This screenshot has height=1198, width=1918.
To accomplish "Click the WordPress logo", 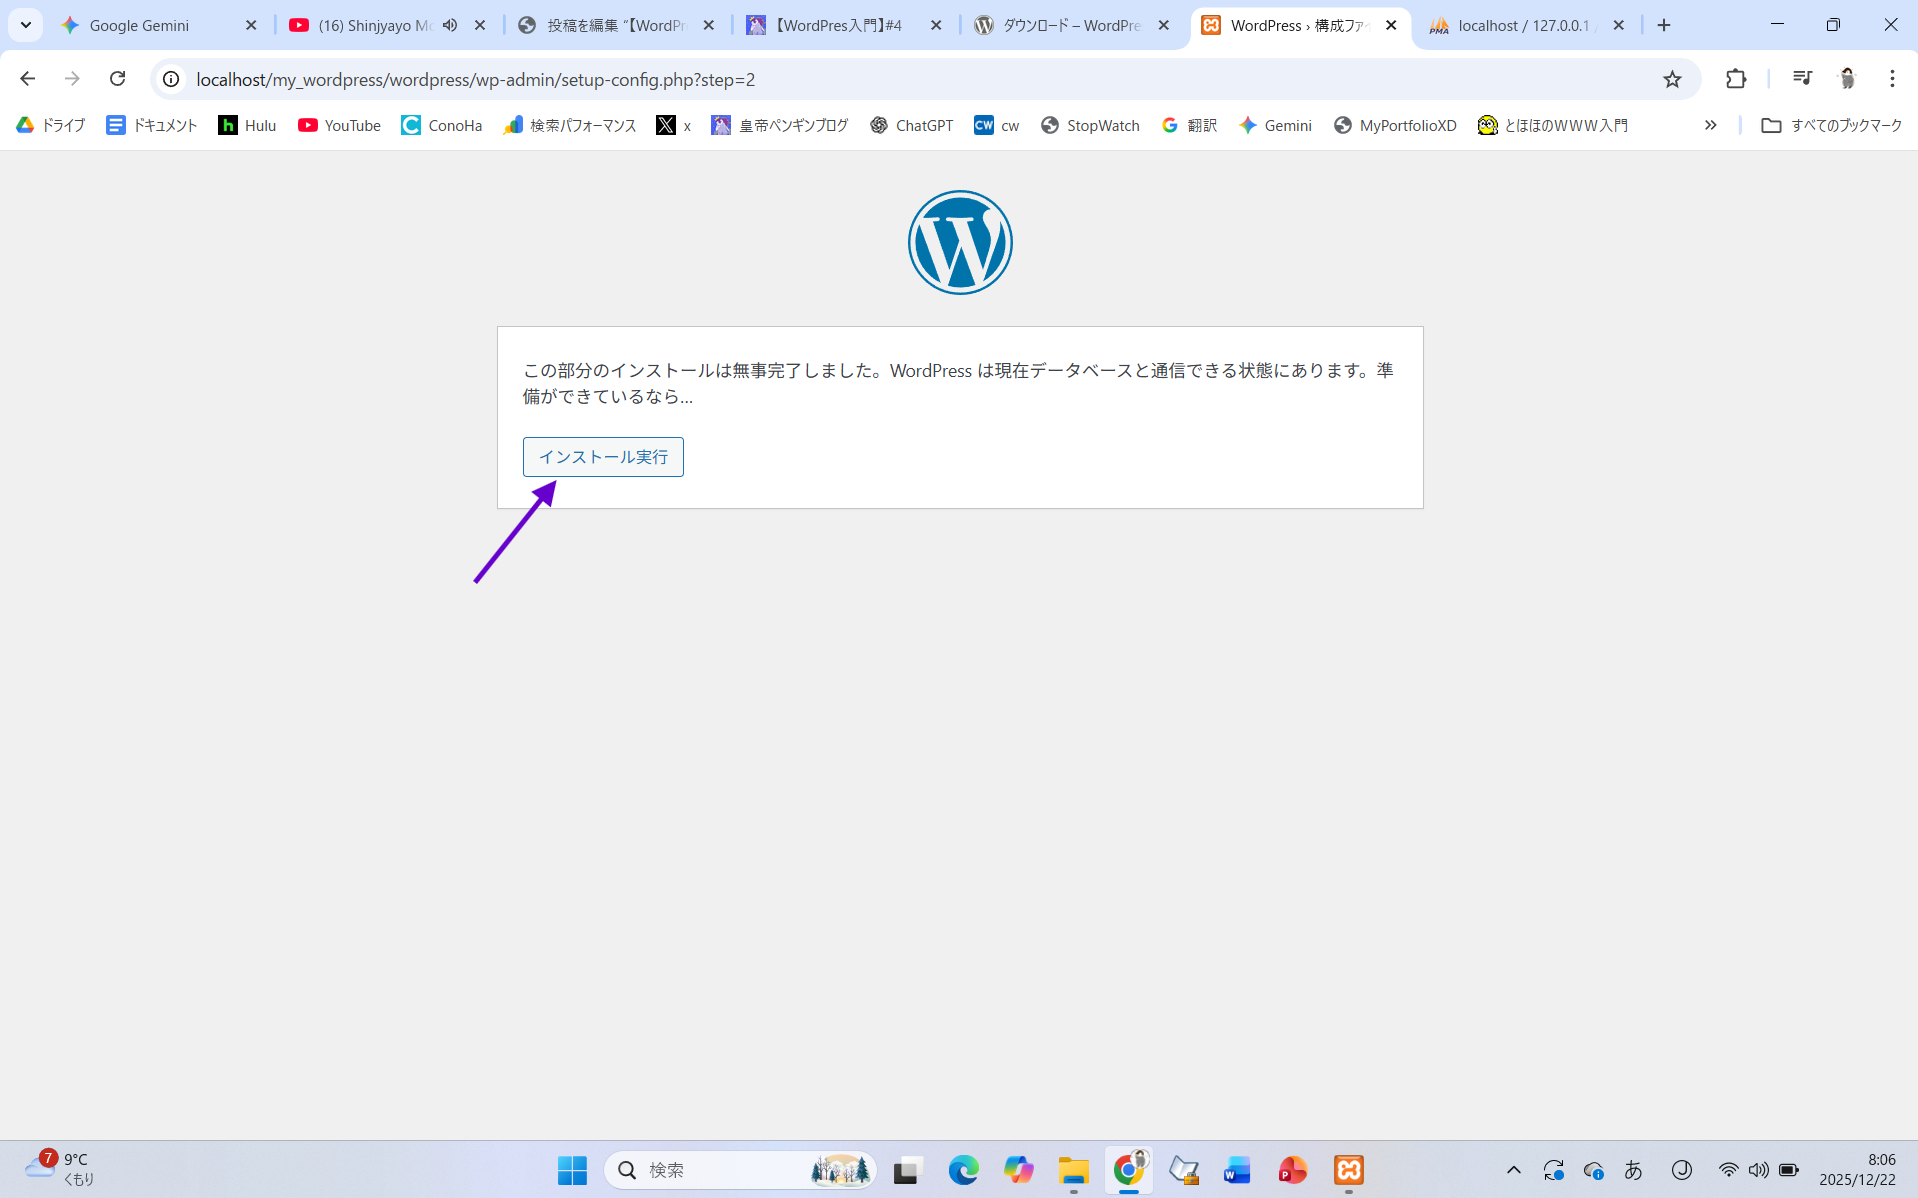I will 959,243.
